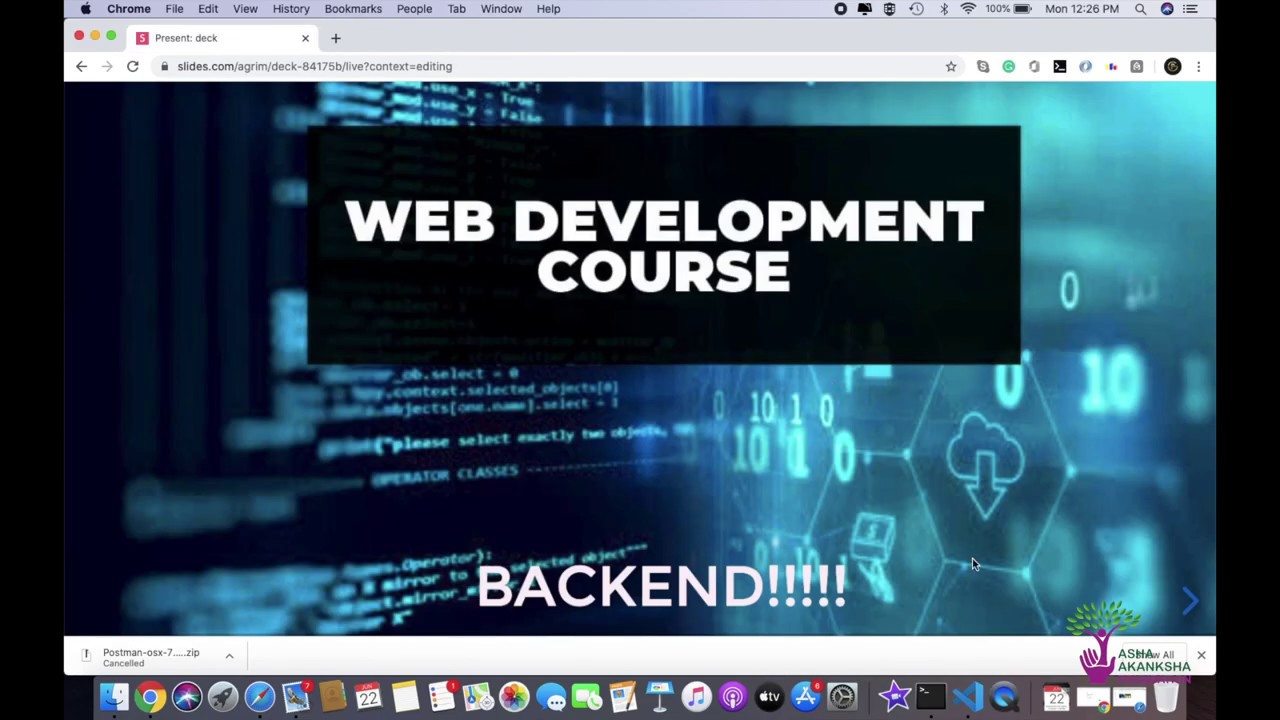This screenshot has height=720, width=1280.
Task: Open the battery status '100%' menu
Action: [1008, 9]
